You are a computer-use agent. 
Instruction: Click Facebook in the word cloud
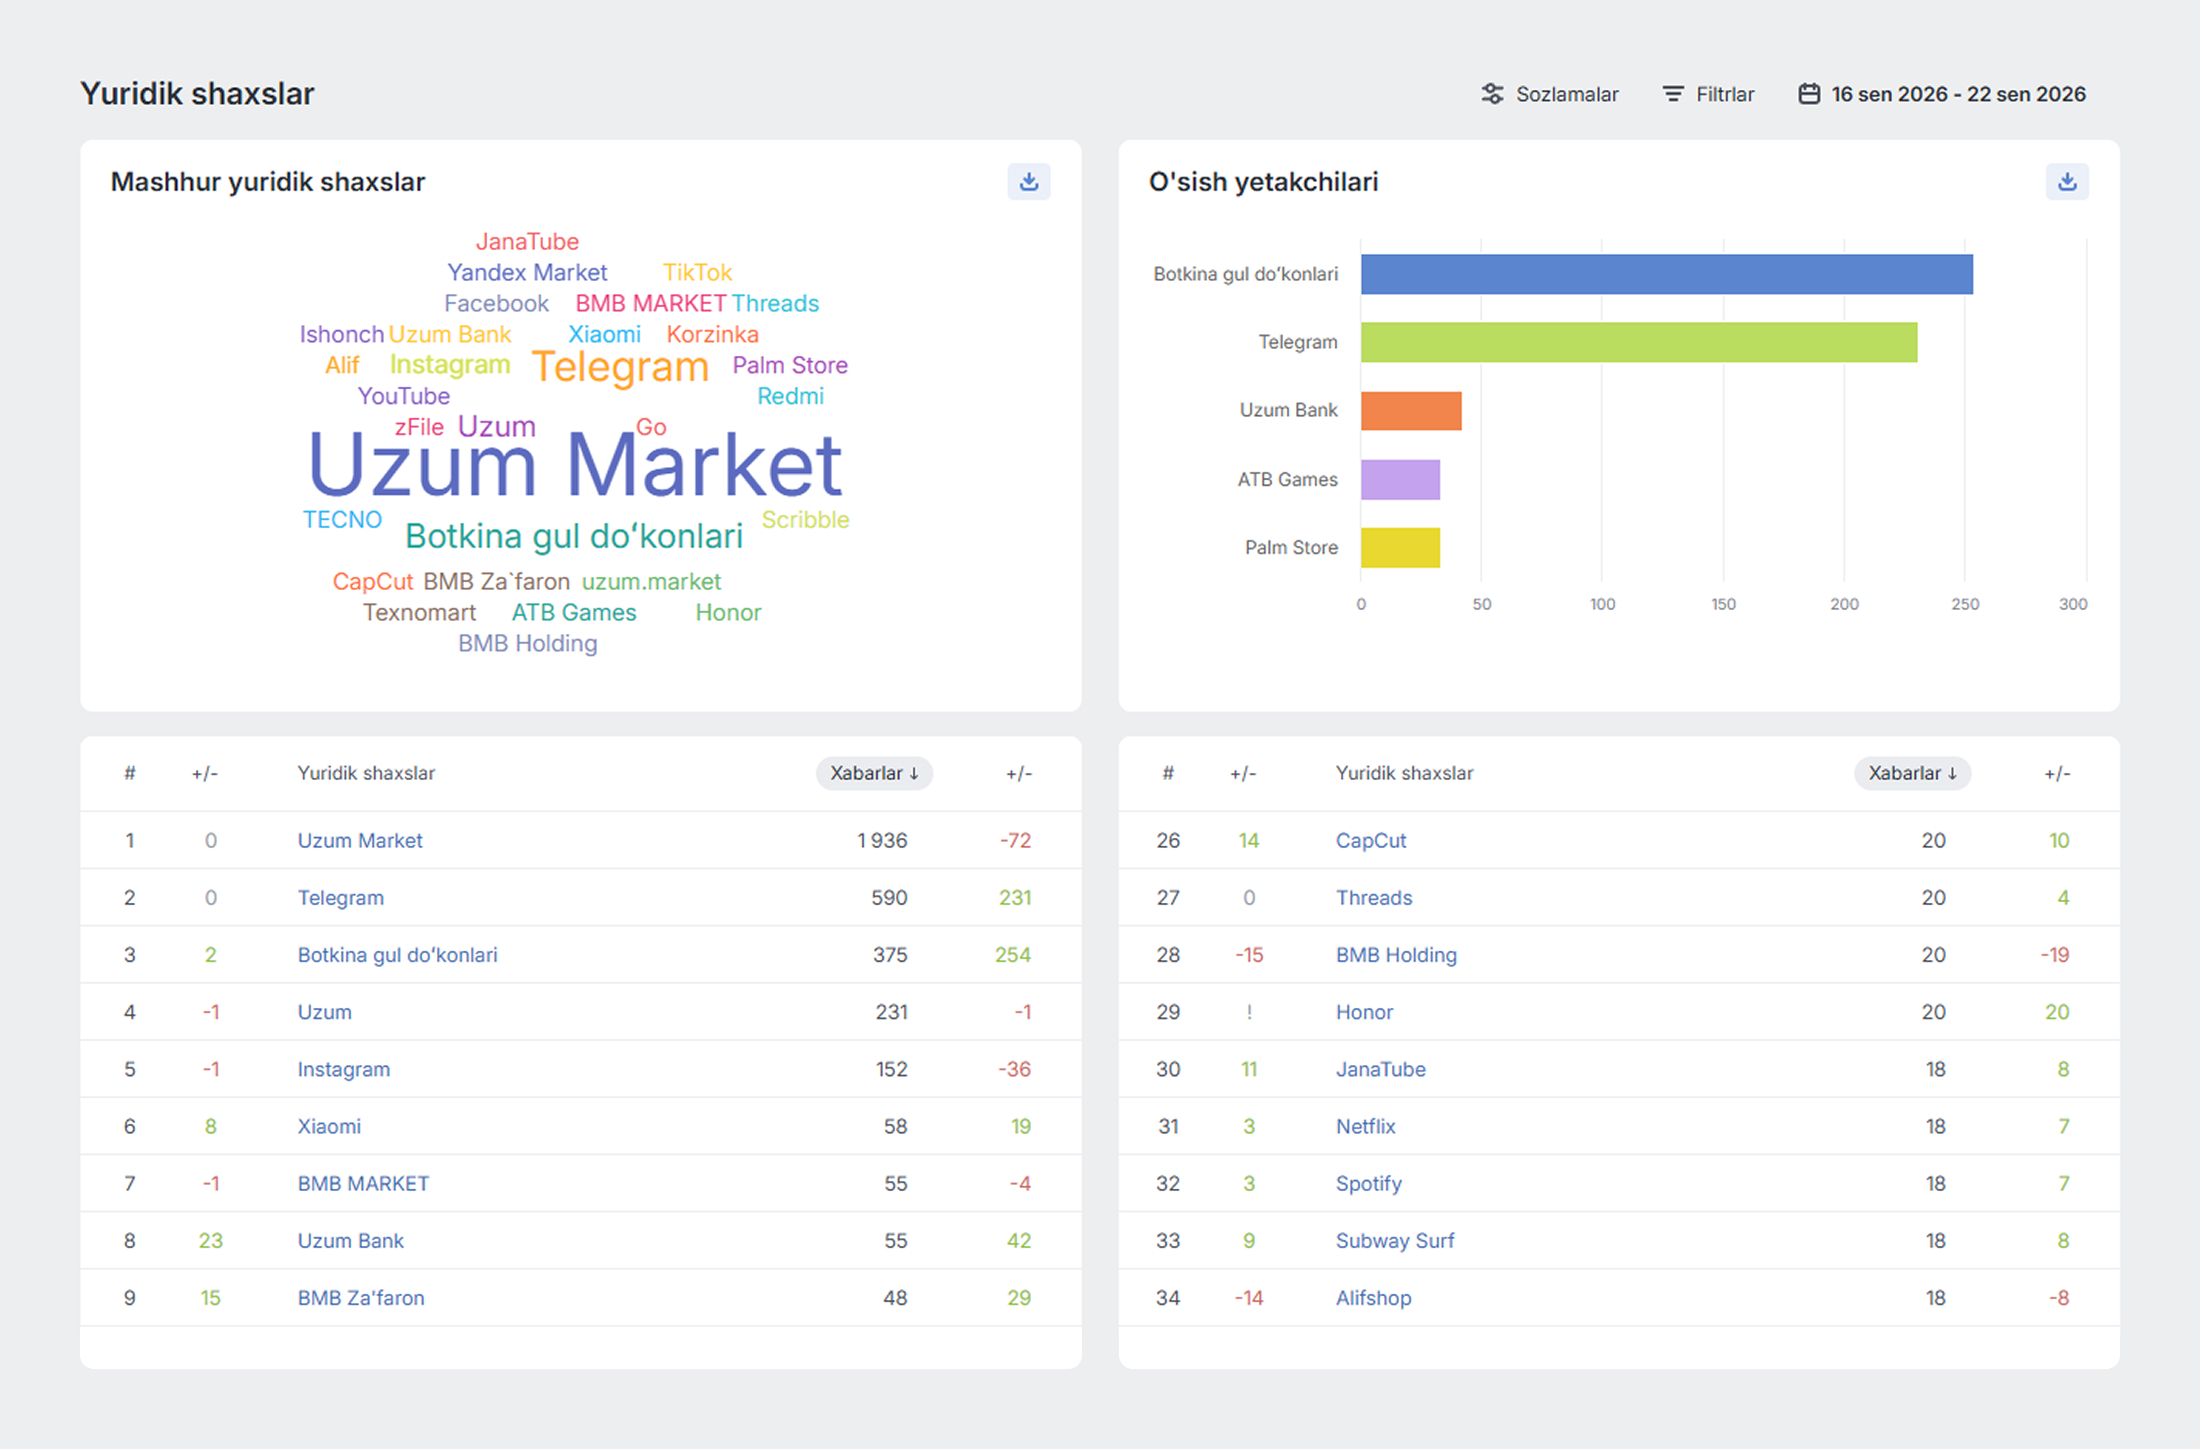(x=496, y=303)
